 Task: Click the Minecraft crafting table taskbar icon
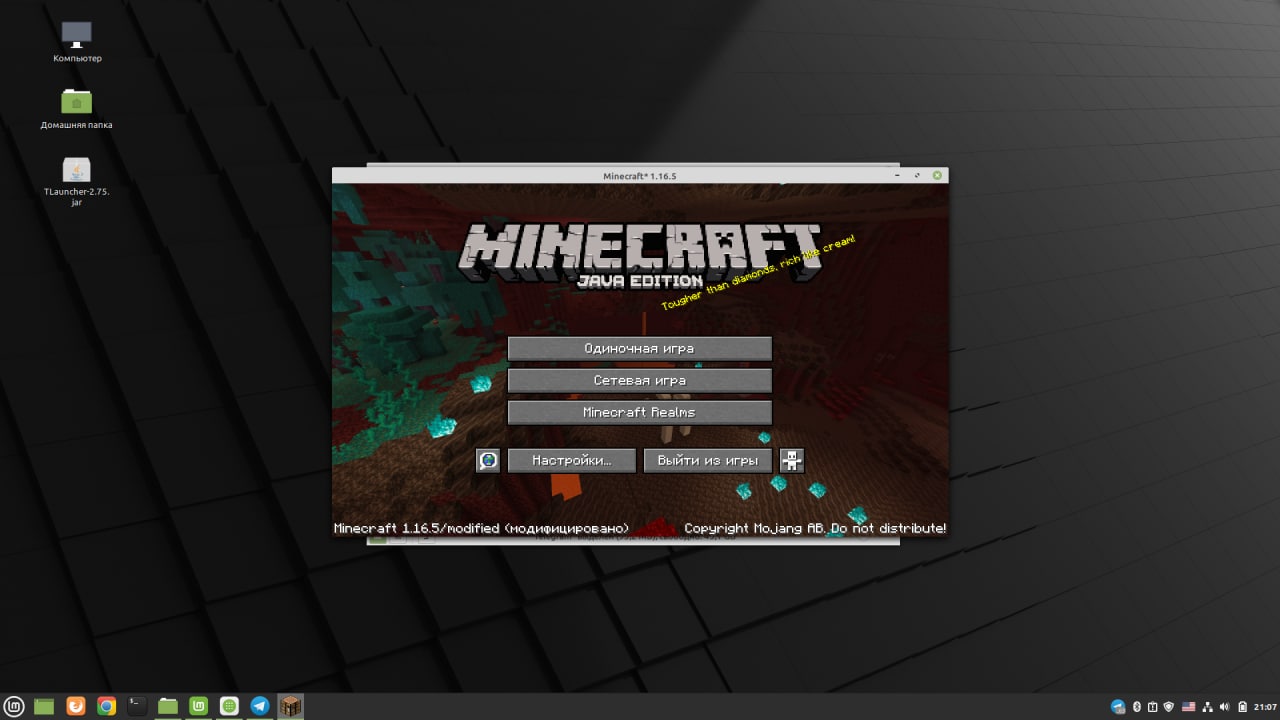(x=290, y=706)
